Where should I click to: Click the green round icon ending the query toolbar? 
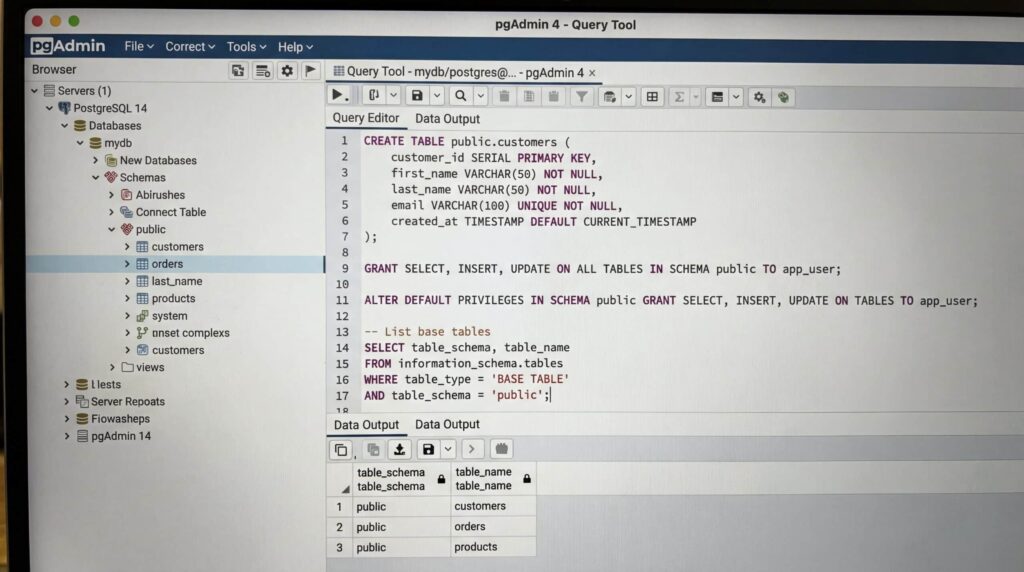click(783, 97)
